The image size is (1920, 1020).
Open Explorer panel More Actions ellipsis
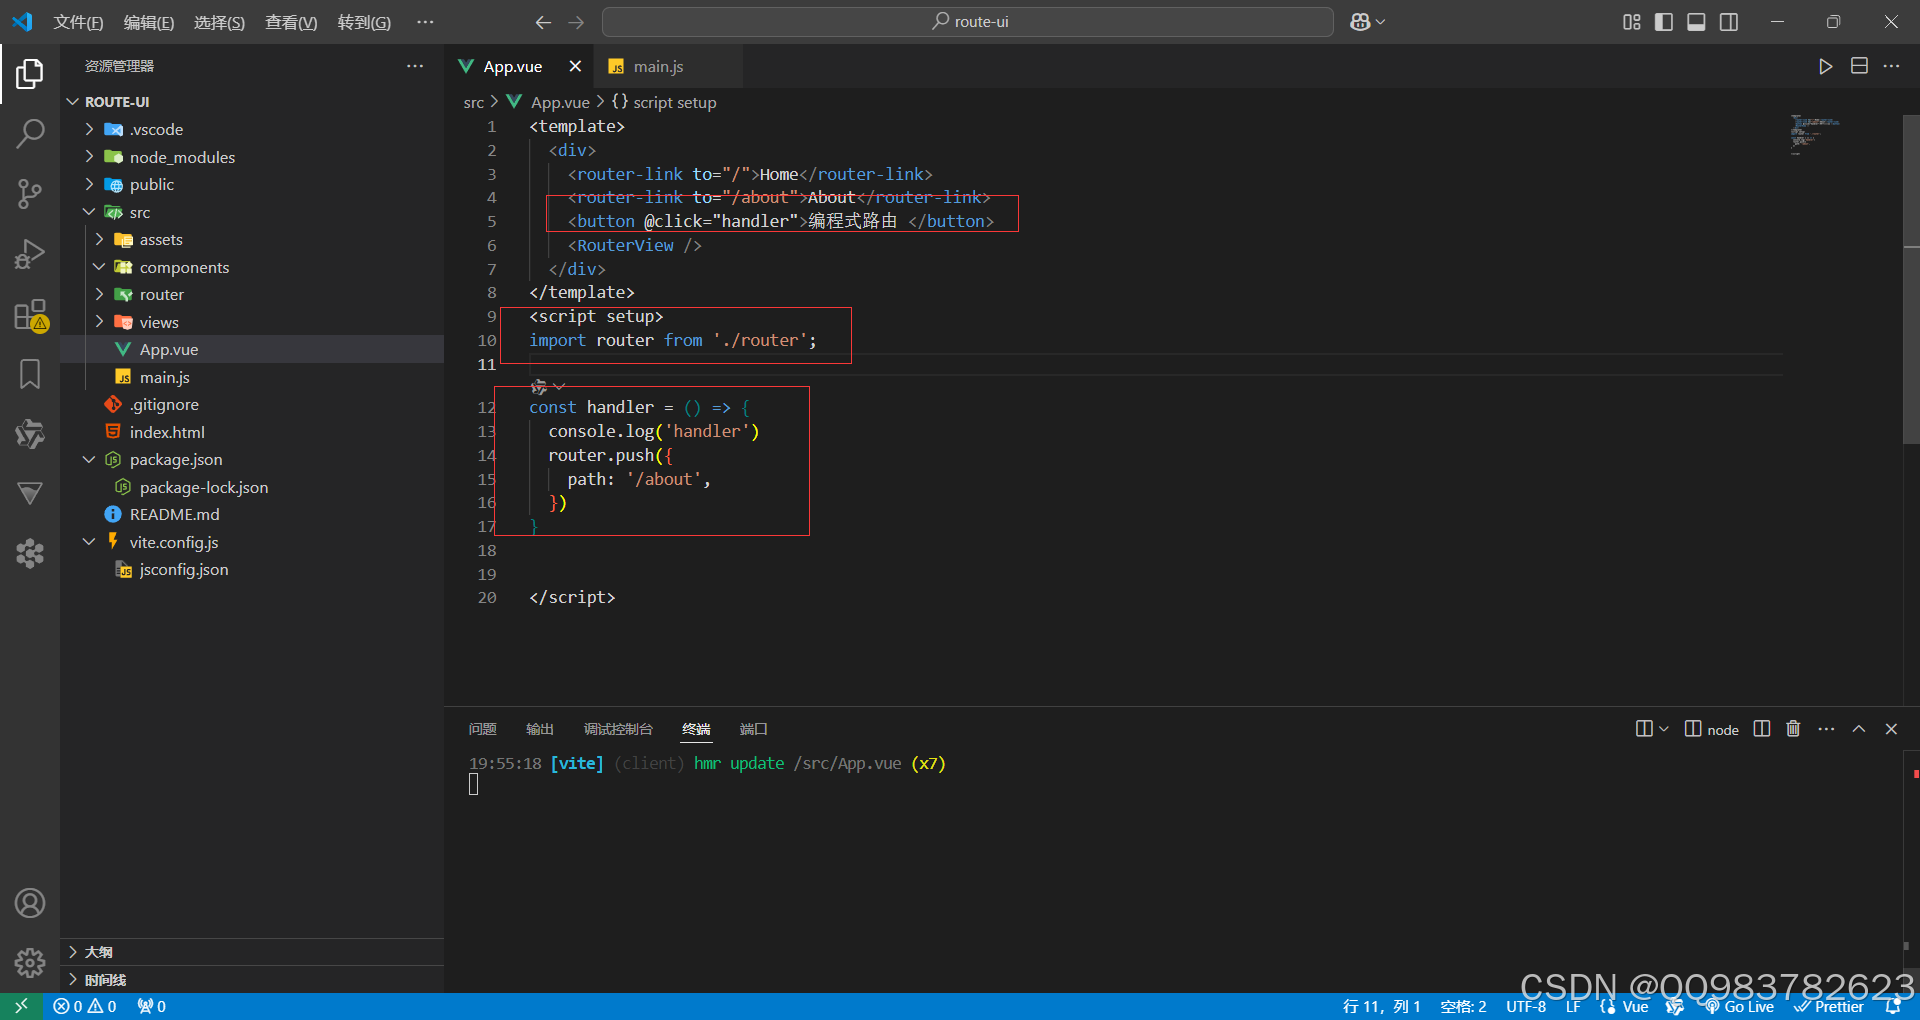click(415, 66)
